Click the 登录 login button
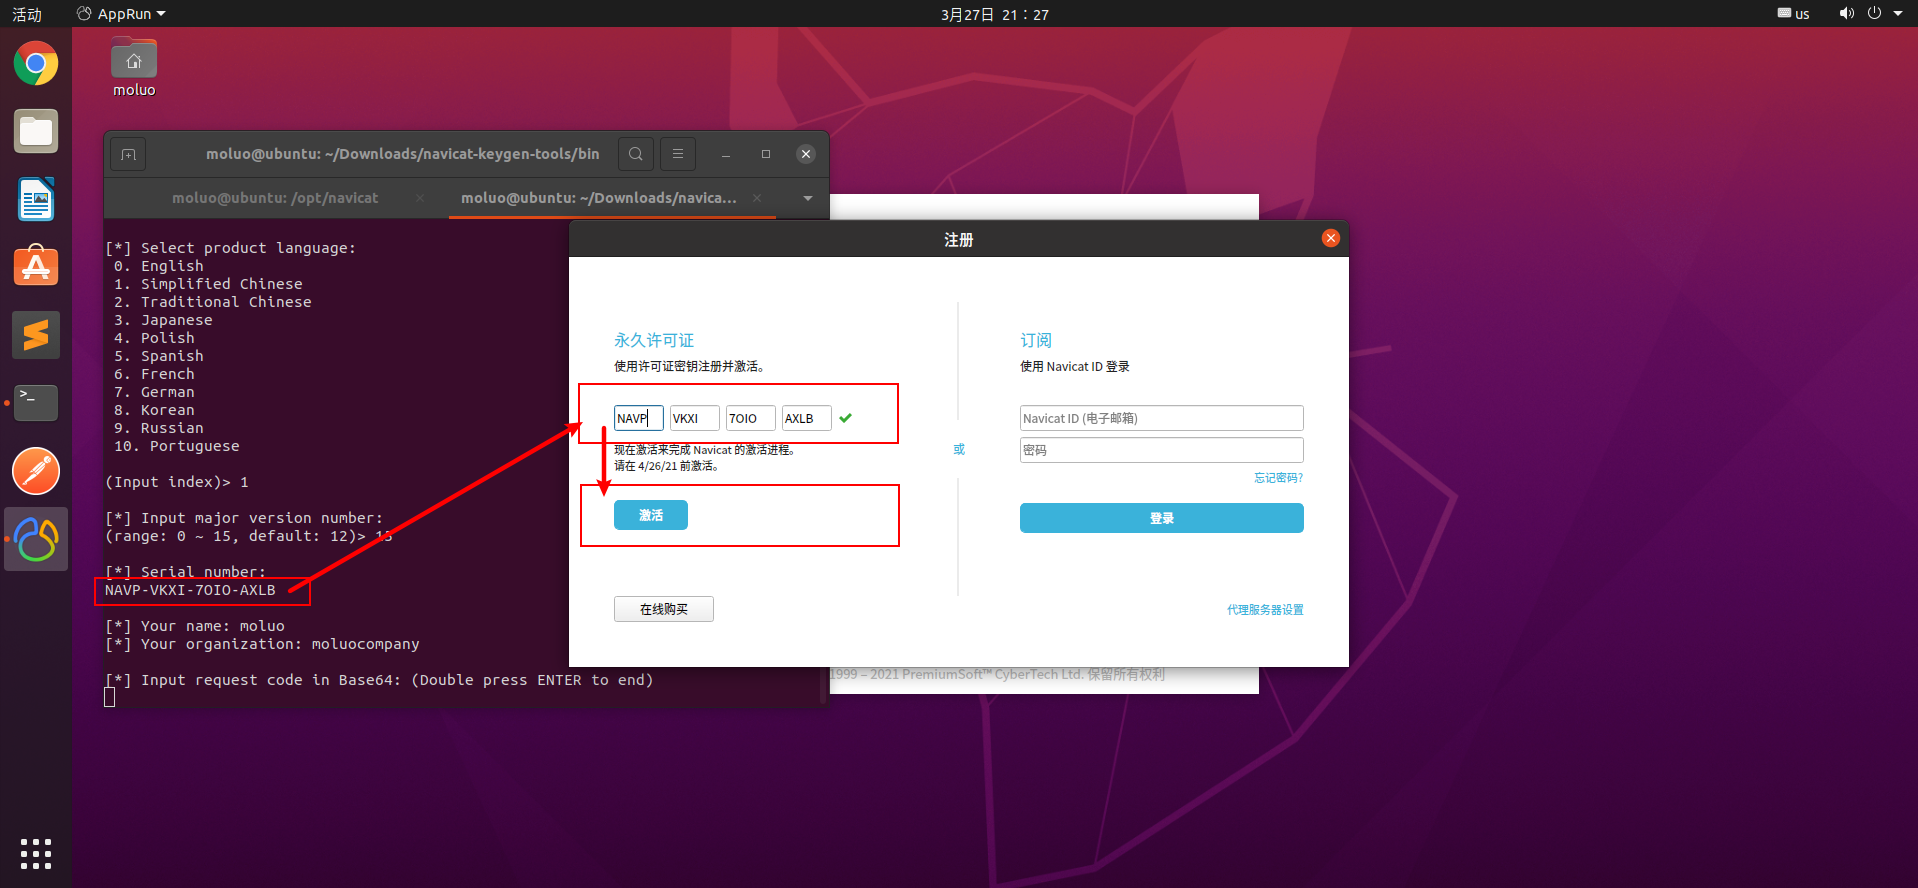Screen dimensions: 1918x888 (x=1162, y=518)
